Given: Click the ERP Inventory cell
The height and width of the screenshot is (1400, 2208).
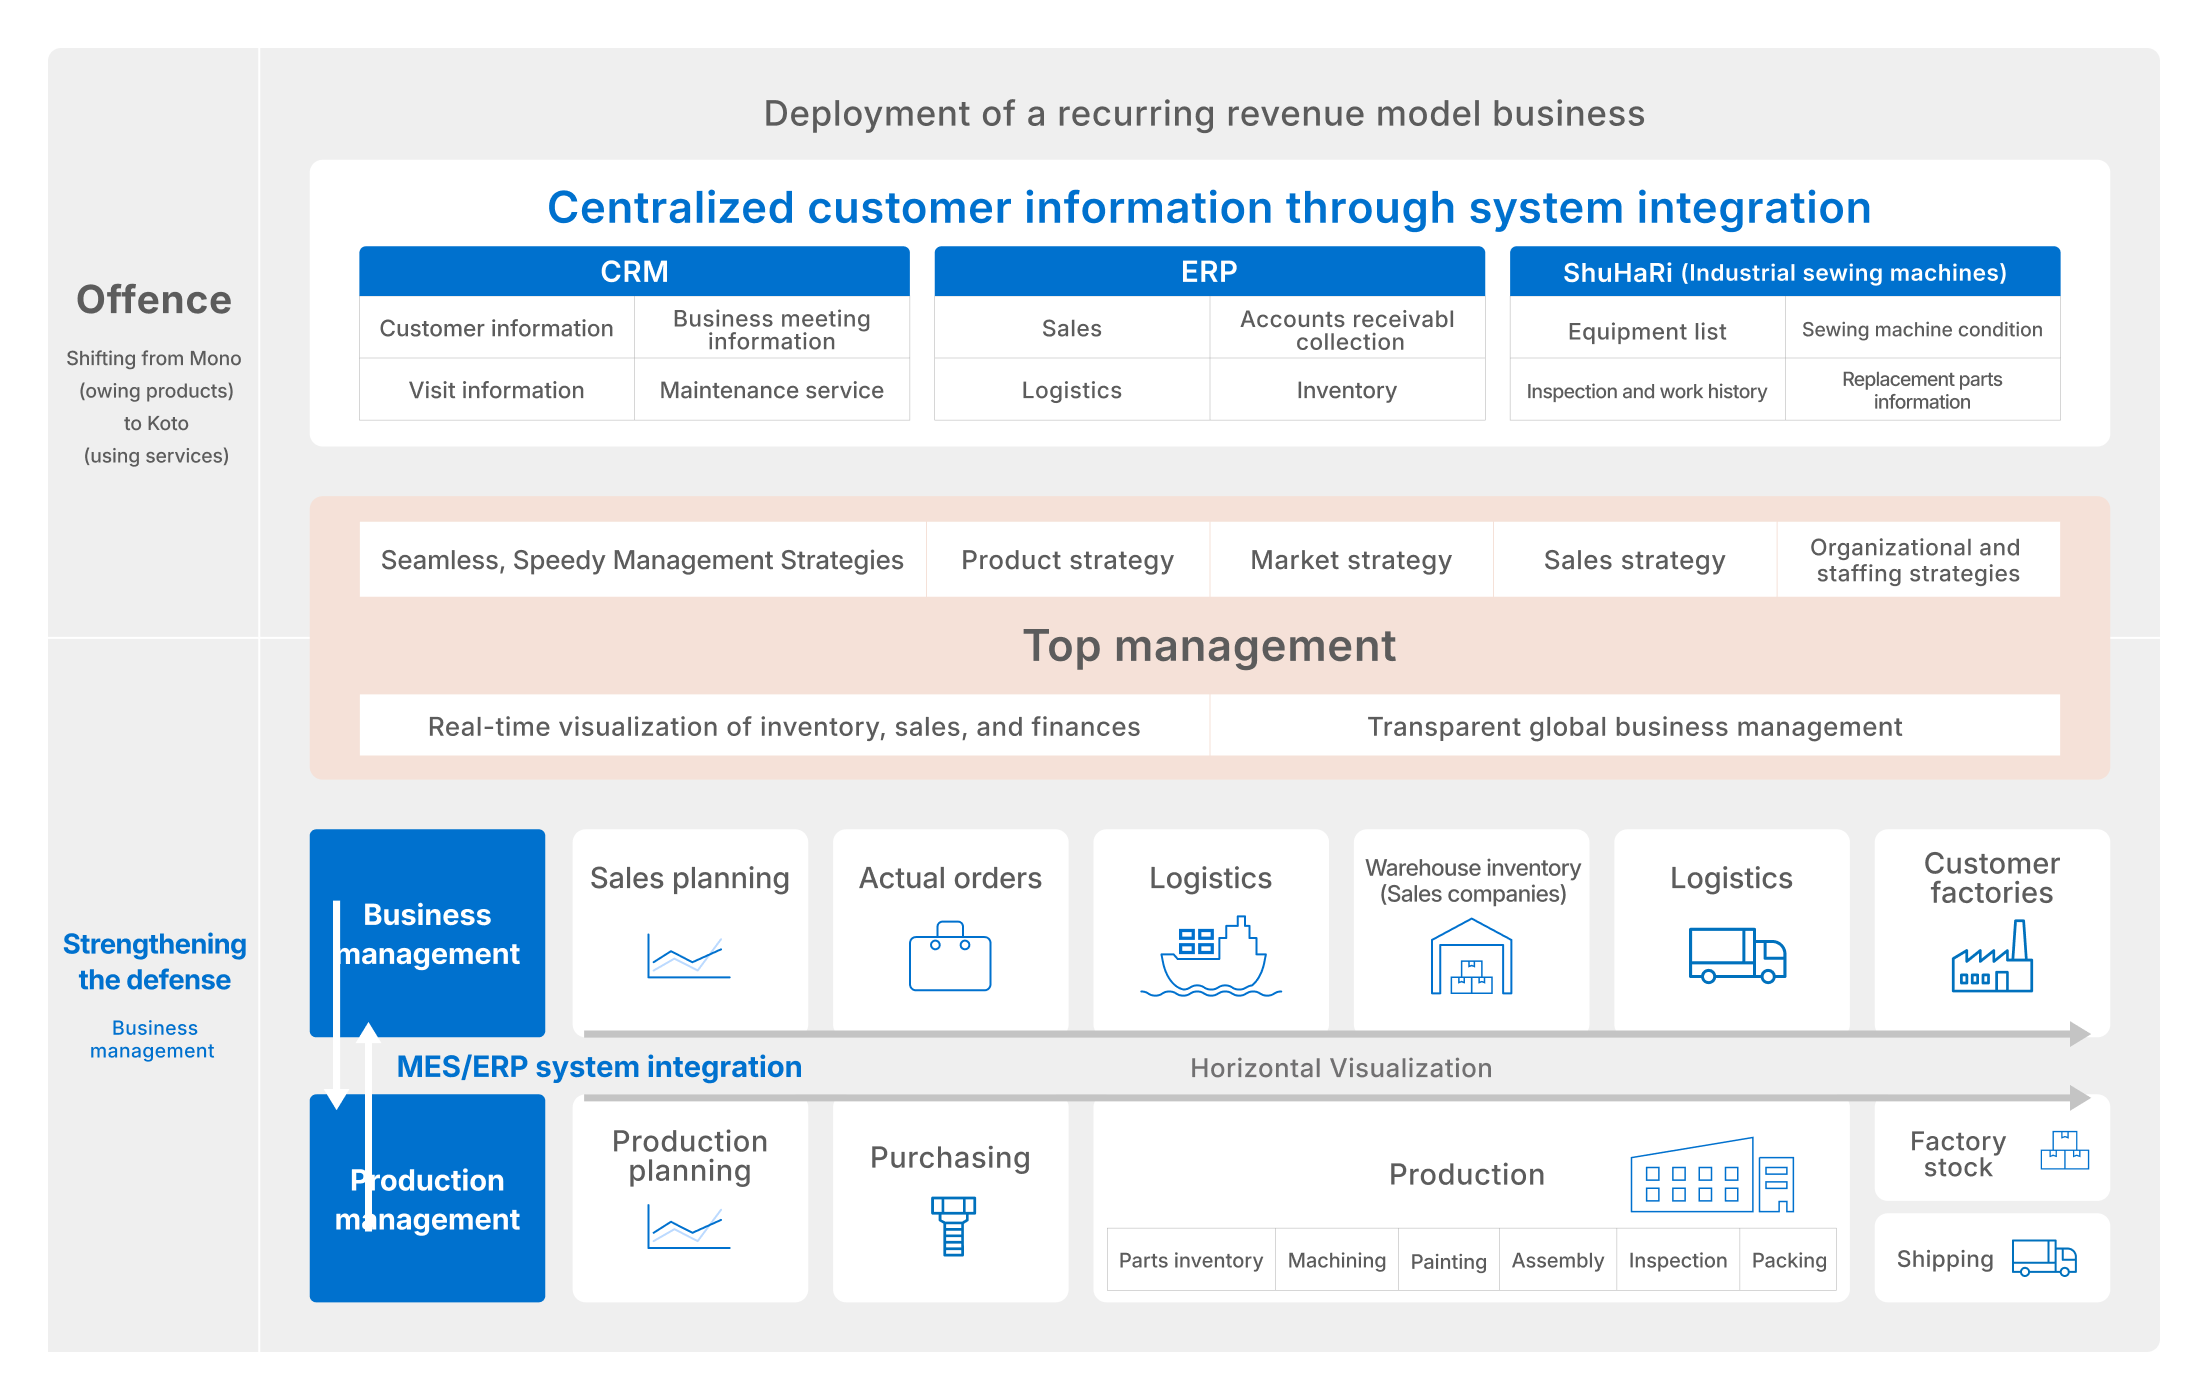Looking at the screenshot, I should pyautogui.click(x=1347, y=390).
